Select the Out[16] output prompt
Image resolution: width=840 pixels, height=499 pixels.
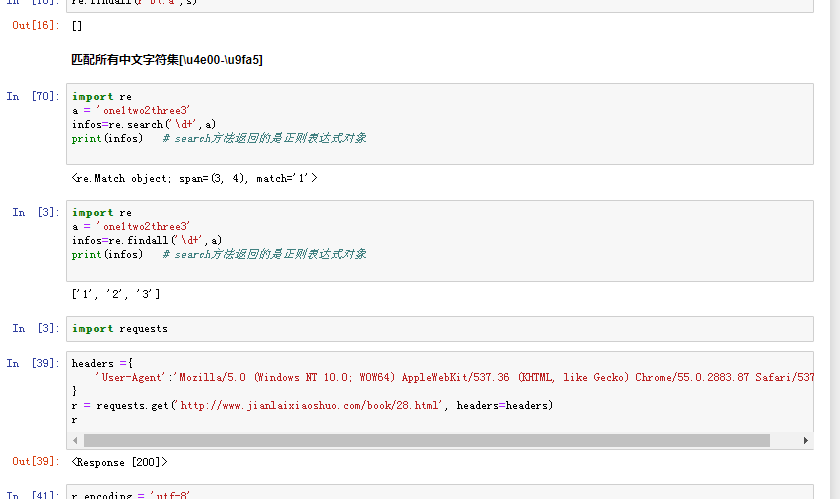coord(36,26)
